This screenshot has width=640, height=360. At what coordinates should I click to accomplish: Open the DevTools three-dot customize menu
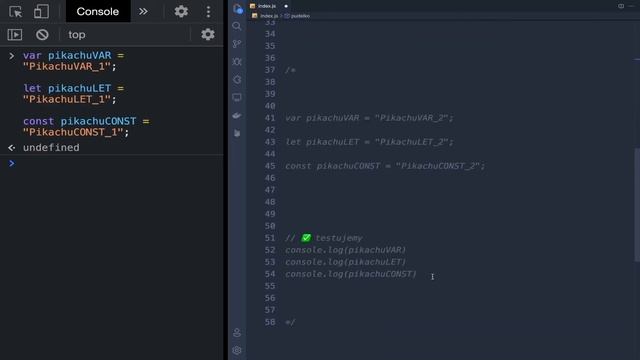tap(209, 11)
